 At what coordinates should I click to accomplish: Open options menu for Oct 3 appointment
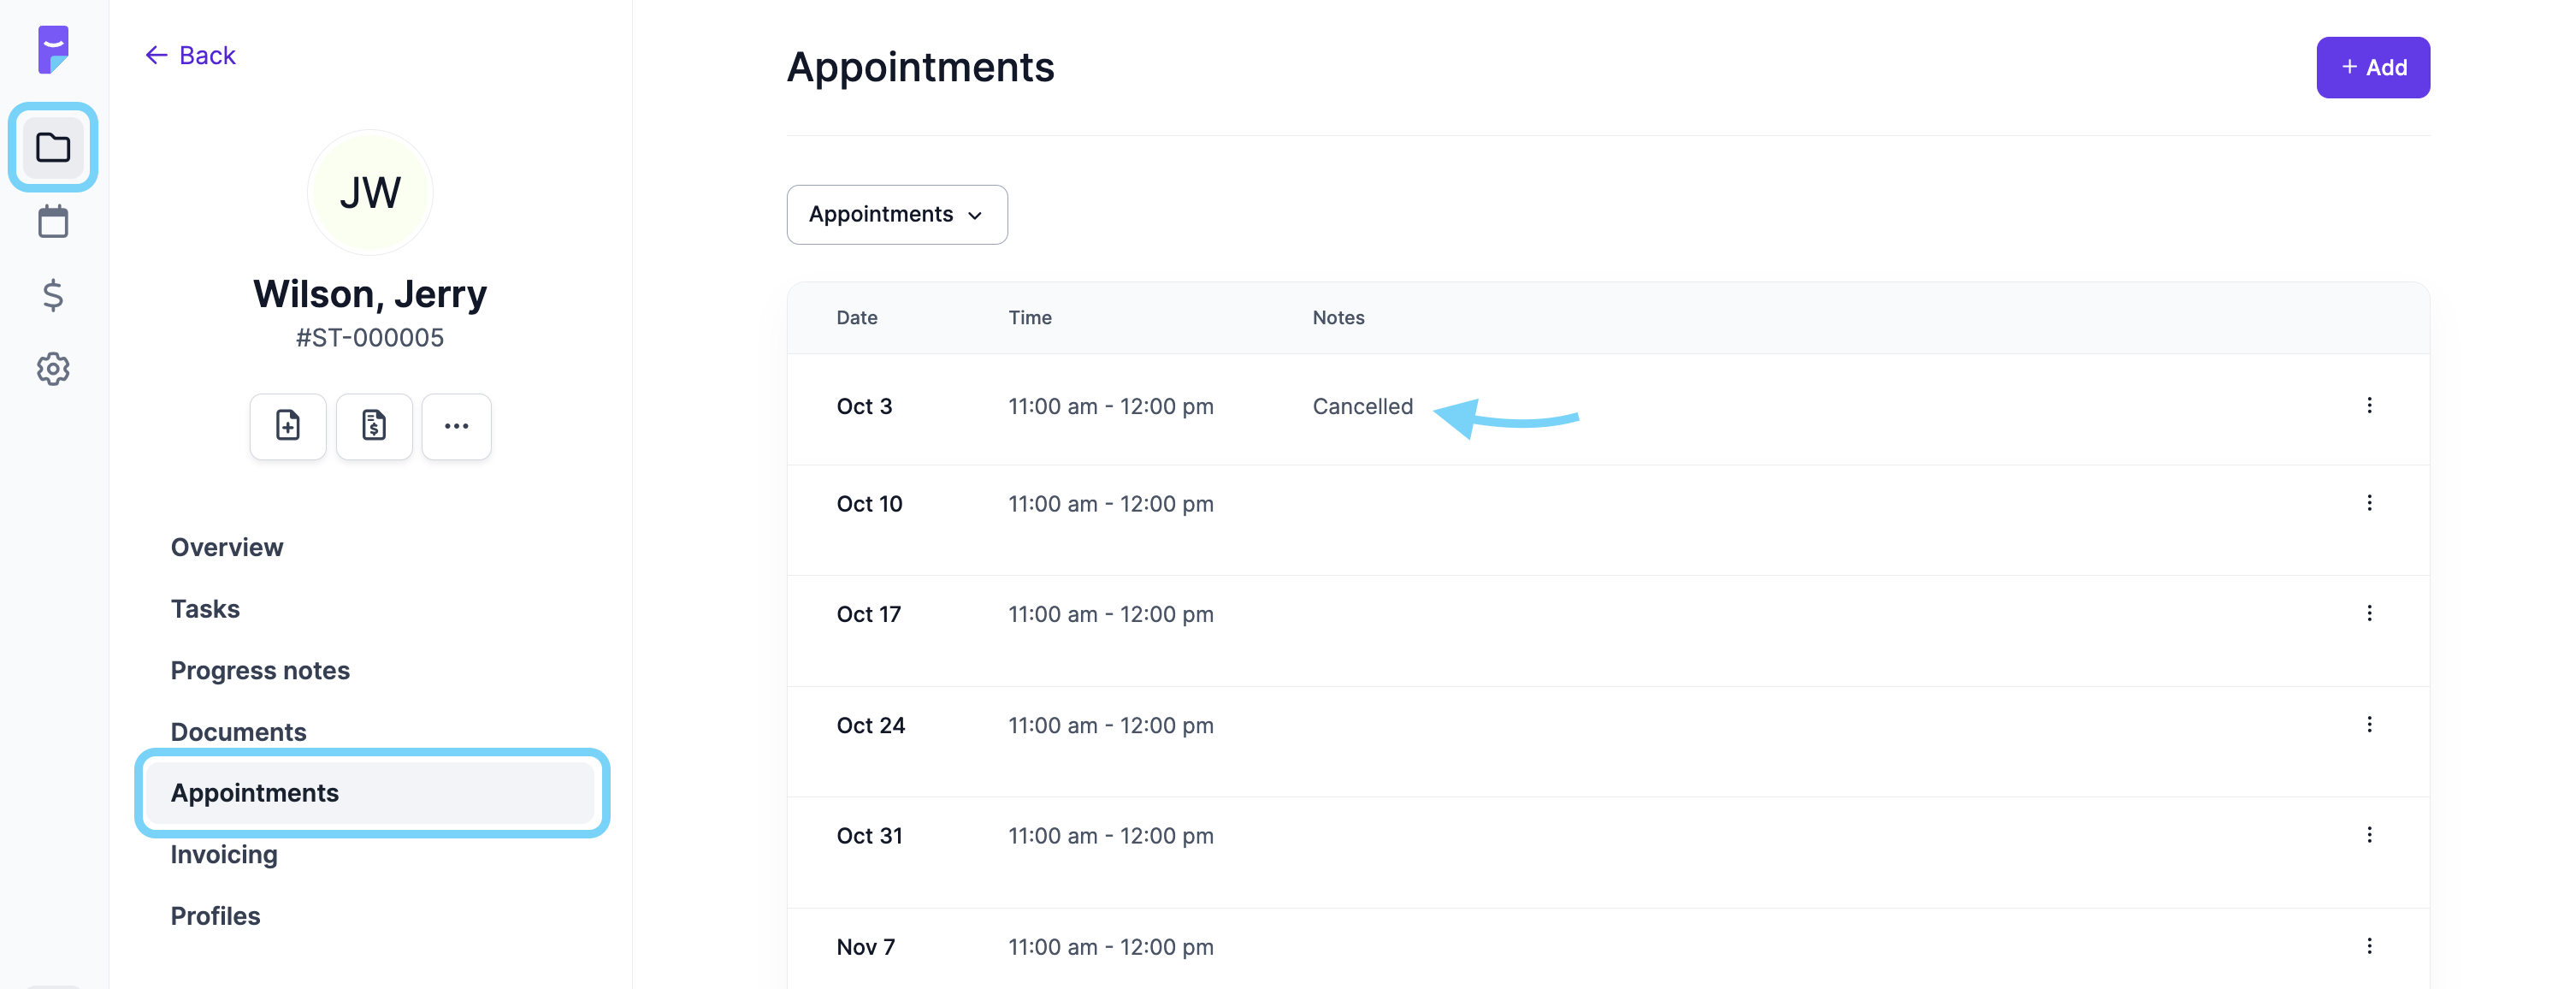point(2369,405)
